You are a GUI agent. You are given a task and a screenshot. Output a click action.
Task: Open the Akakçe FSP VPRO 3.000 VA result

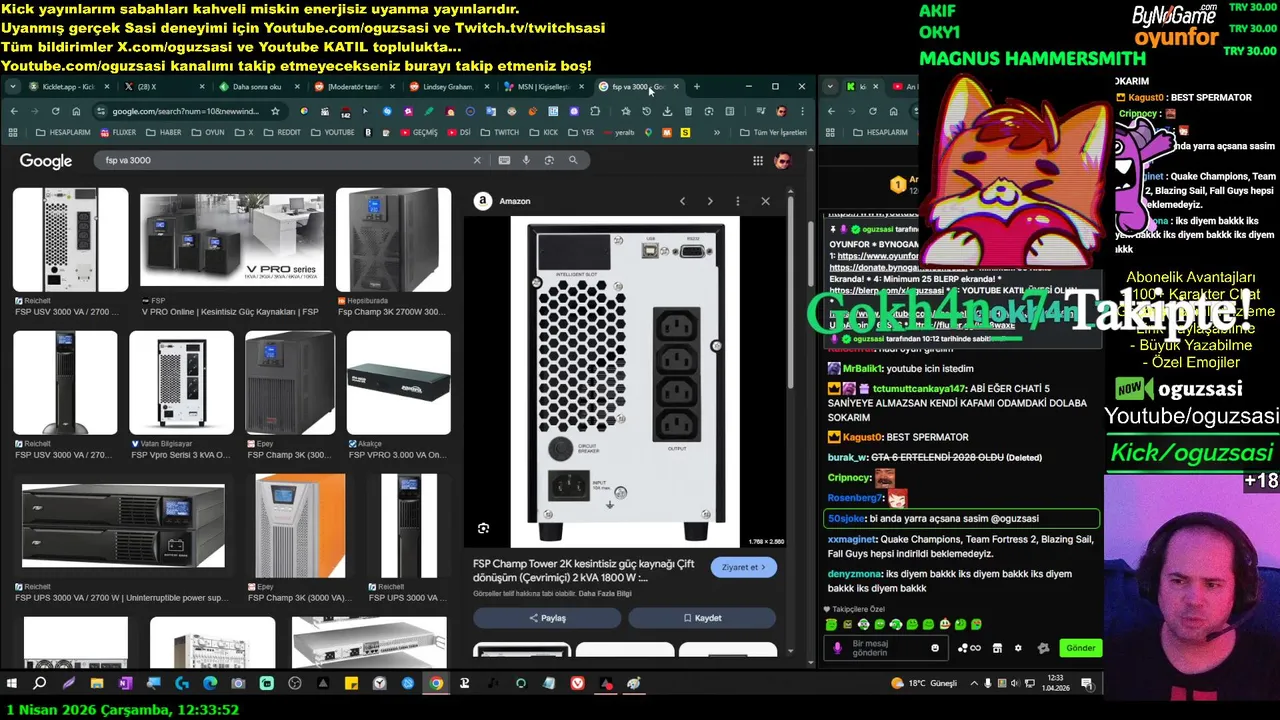(x=398, y=383)
